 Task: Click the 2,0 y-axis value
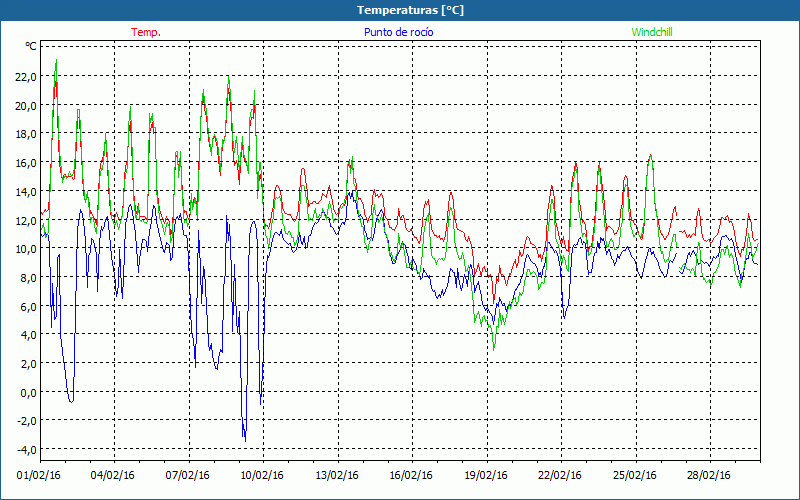coord(29,364)
